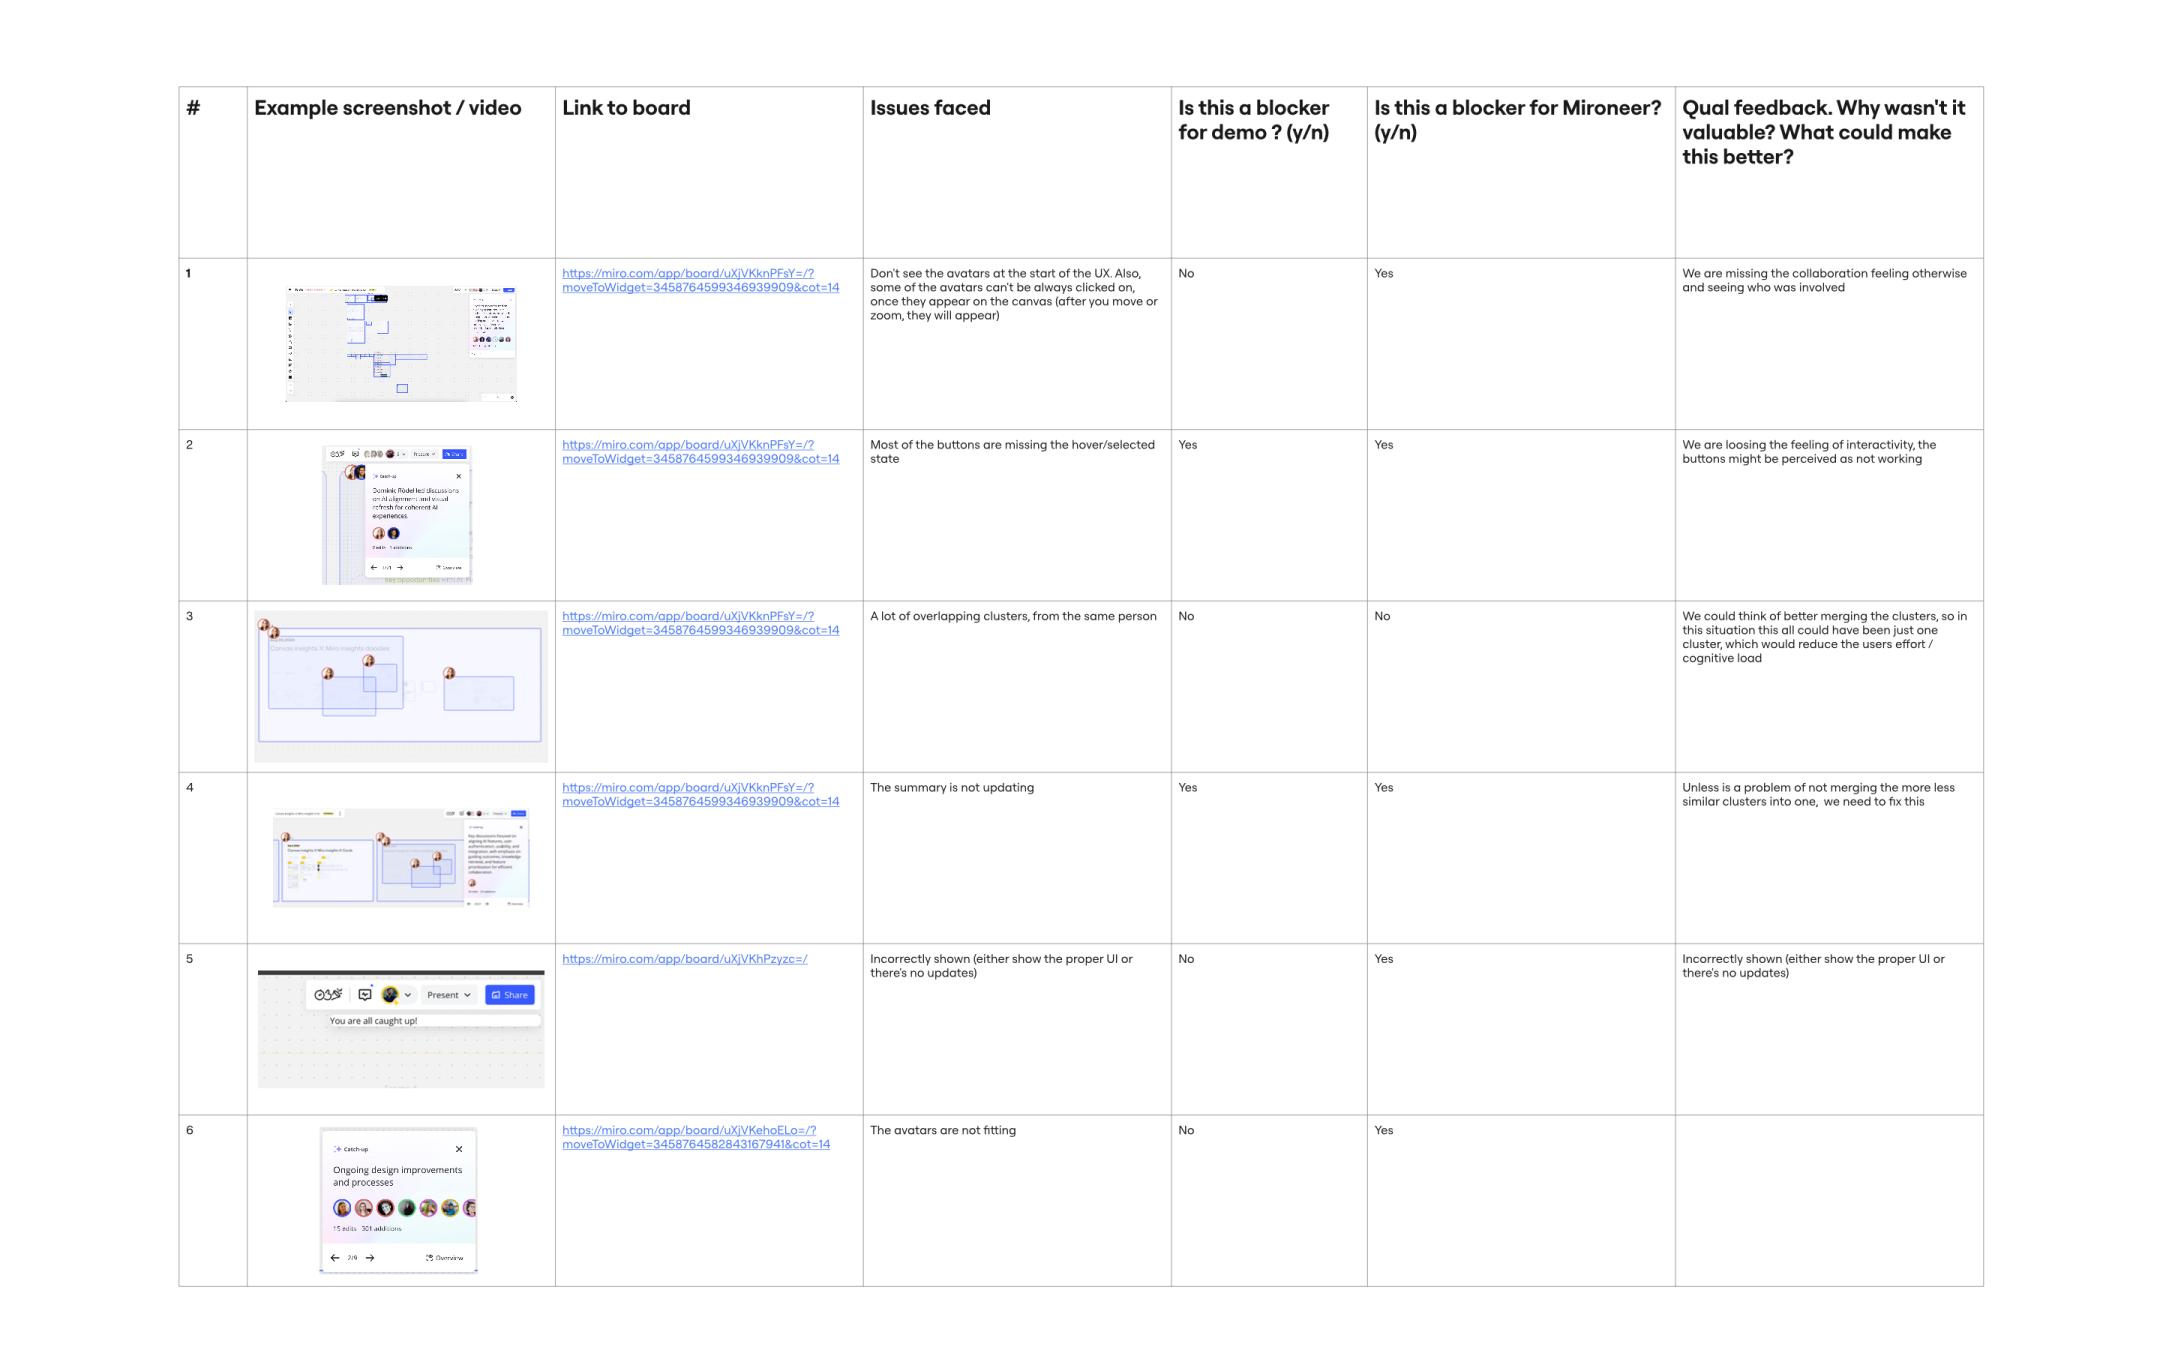Viewport: 2160px width, 1350px height.
Task: Click the 'Incorrectly shown' text in Qual feedback column
Action: click(x=1813, y=966)
